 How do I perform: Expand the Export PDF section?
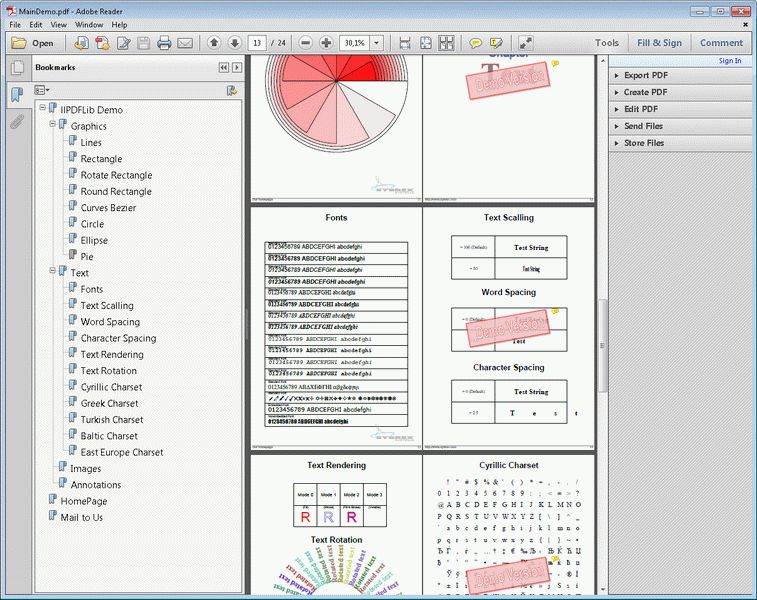pyautogui.click(x=680, y=75)
